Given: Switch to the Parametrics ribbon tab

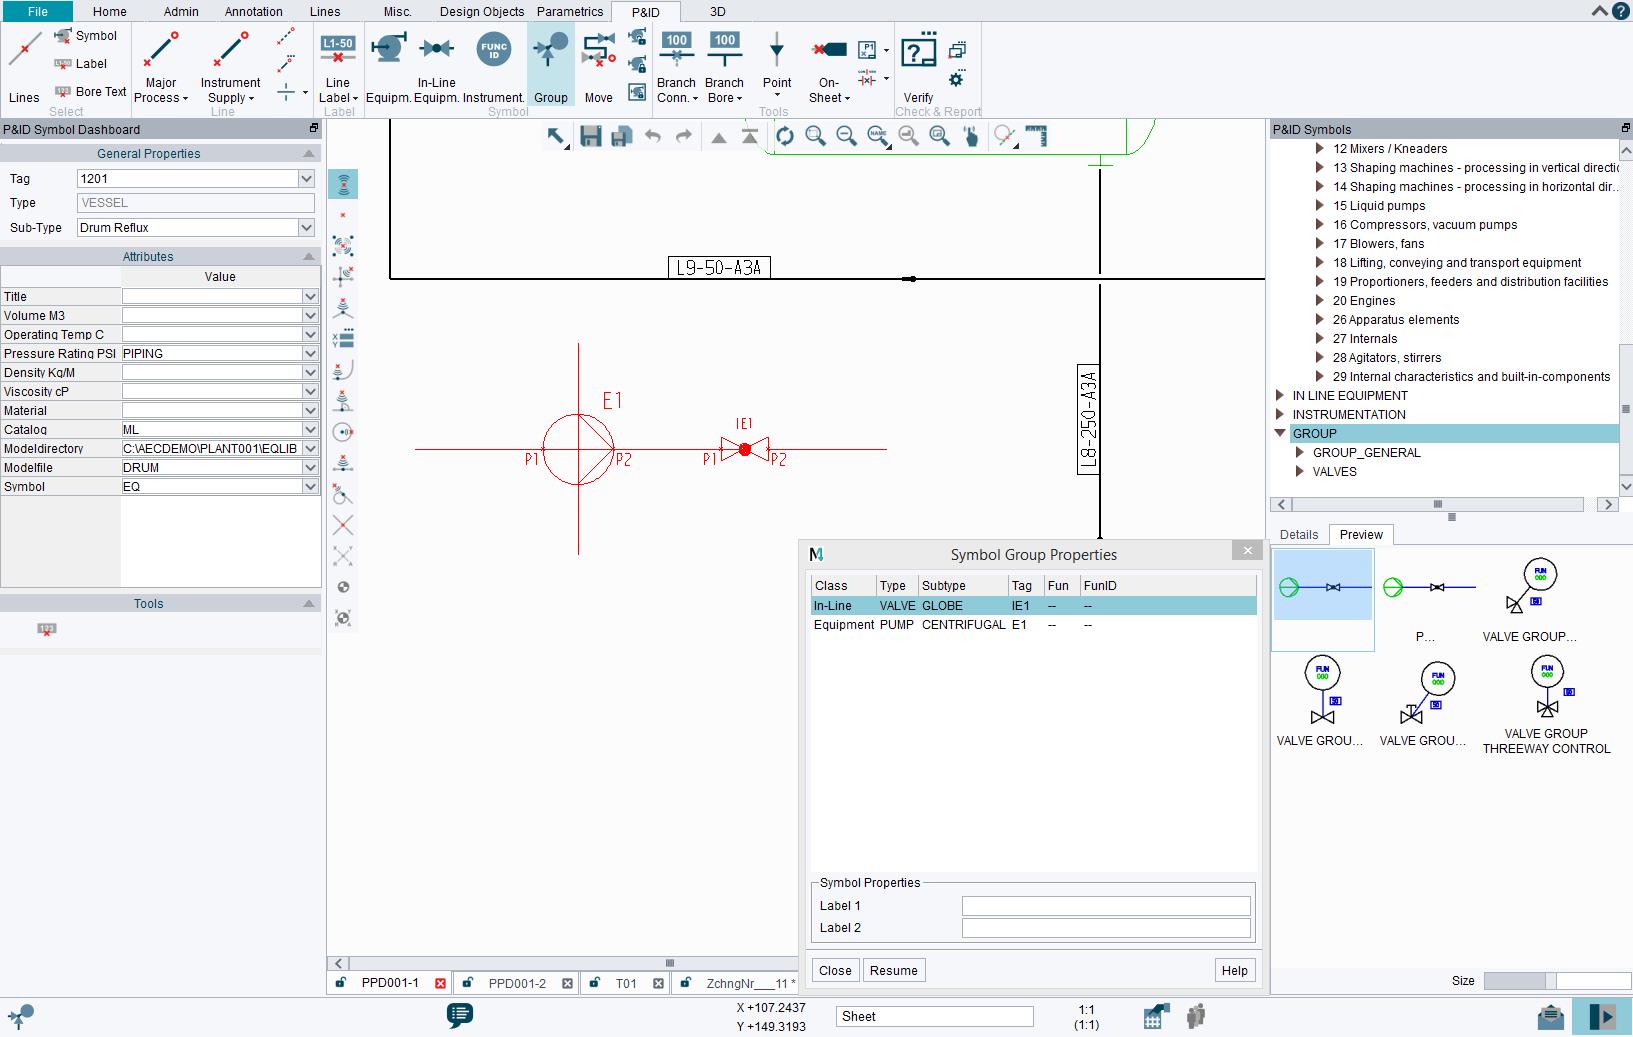Looking at the screenshot, I should [569, 11].
